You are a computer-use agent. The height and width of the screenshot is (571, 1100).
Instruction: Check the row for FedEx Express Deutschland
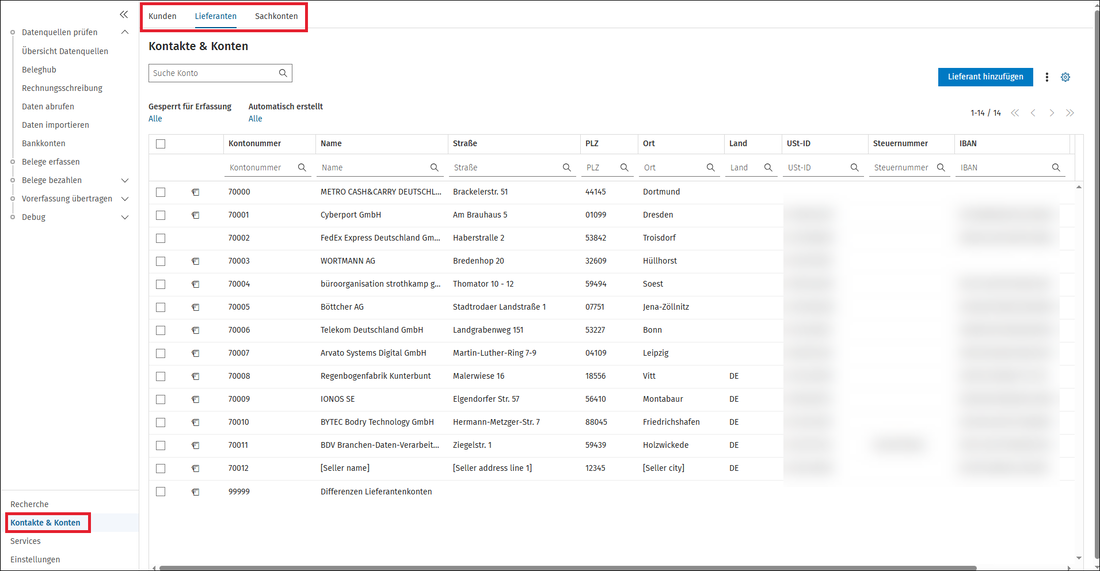point(161,239)
